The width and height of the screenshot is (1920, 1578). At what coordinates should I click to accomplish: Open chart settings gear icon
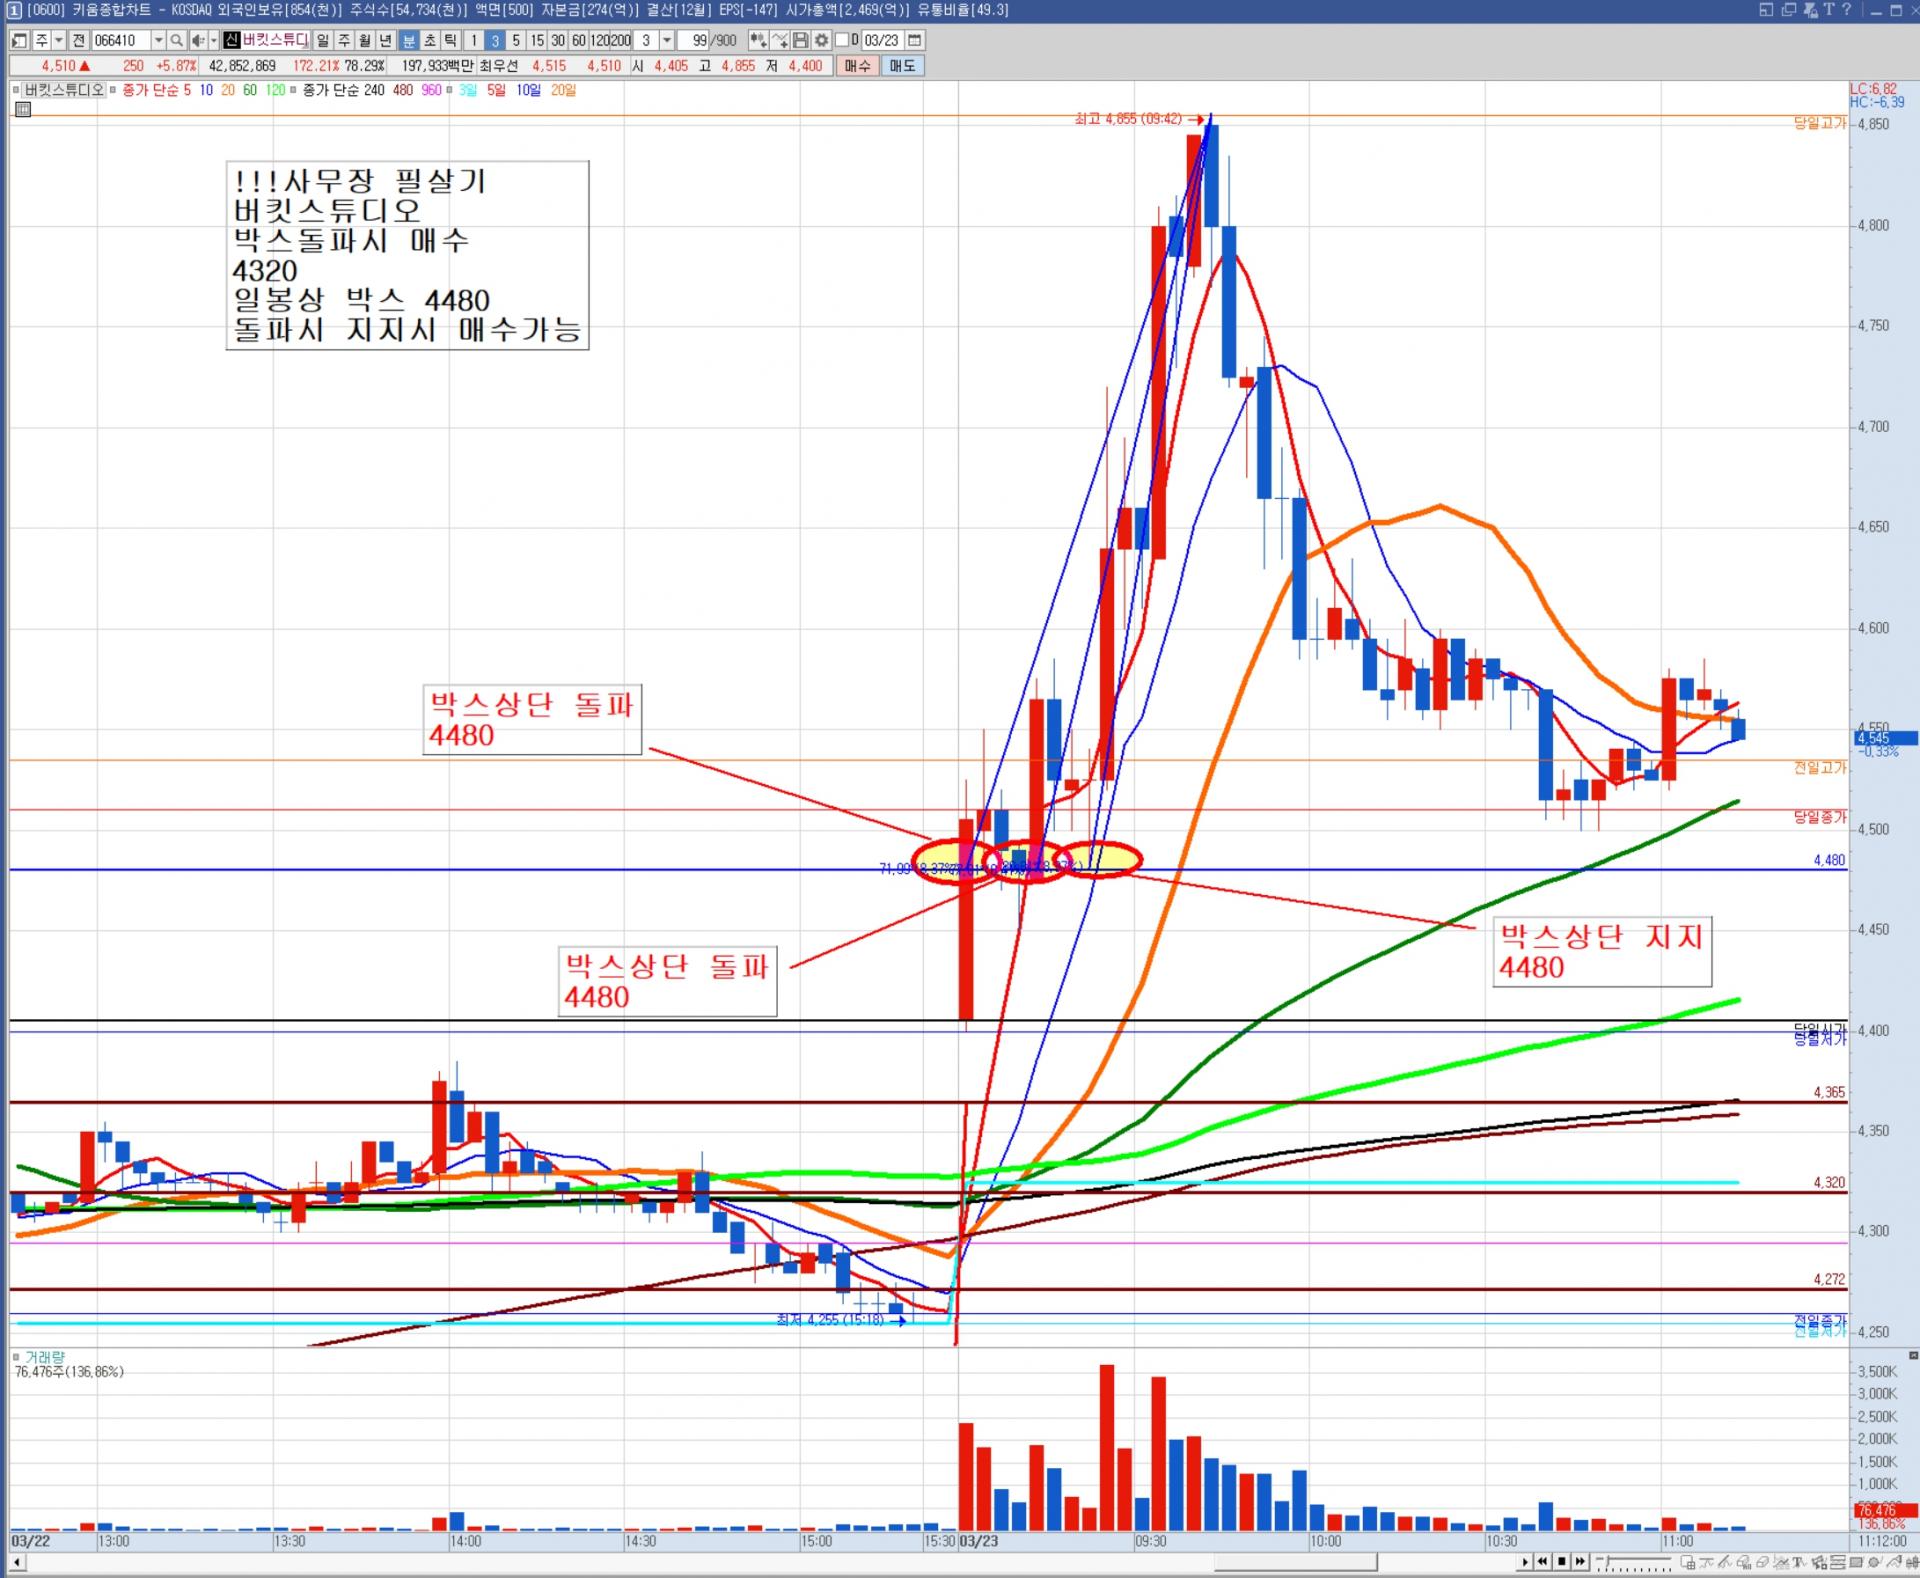tap(821, 41)
